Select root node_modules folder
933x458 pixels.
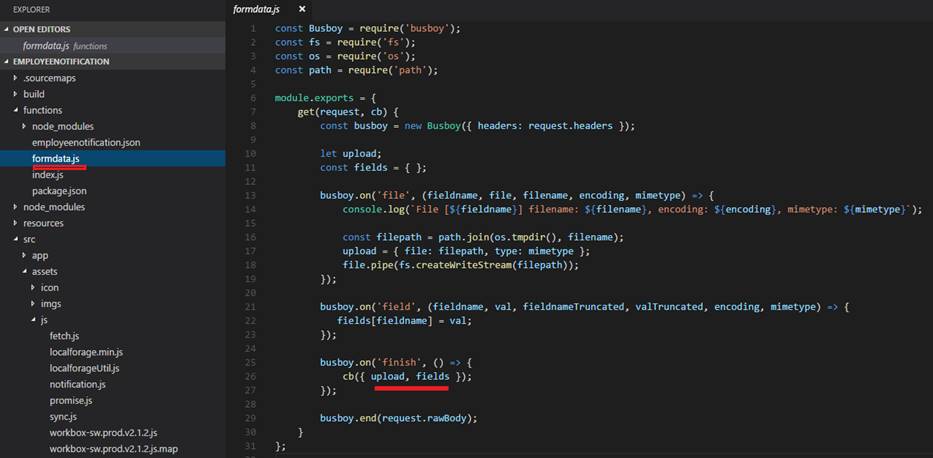coord(54,207)
